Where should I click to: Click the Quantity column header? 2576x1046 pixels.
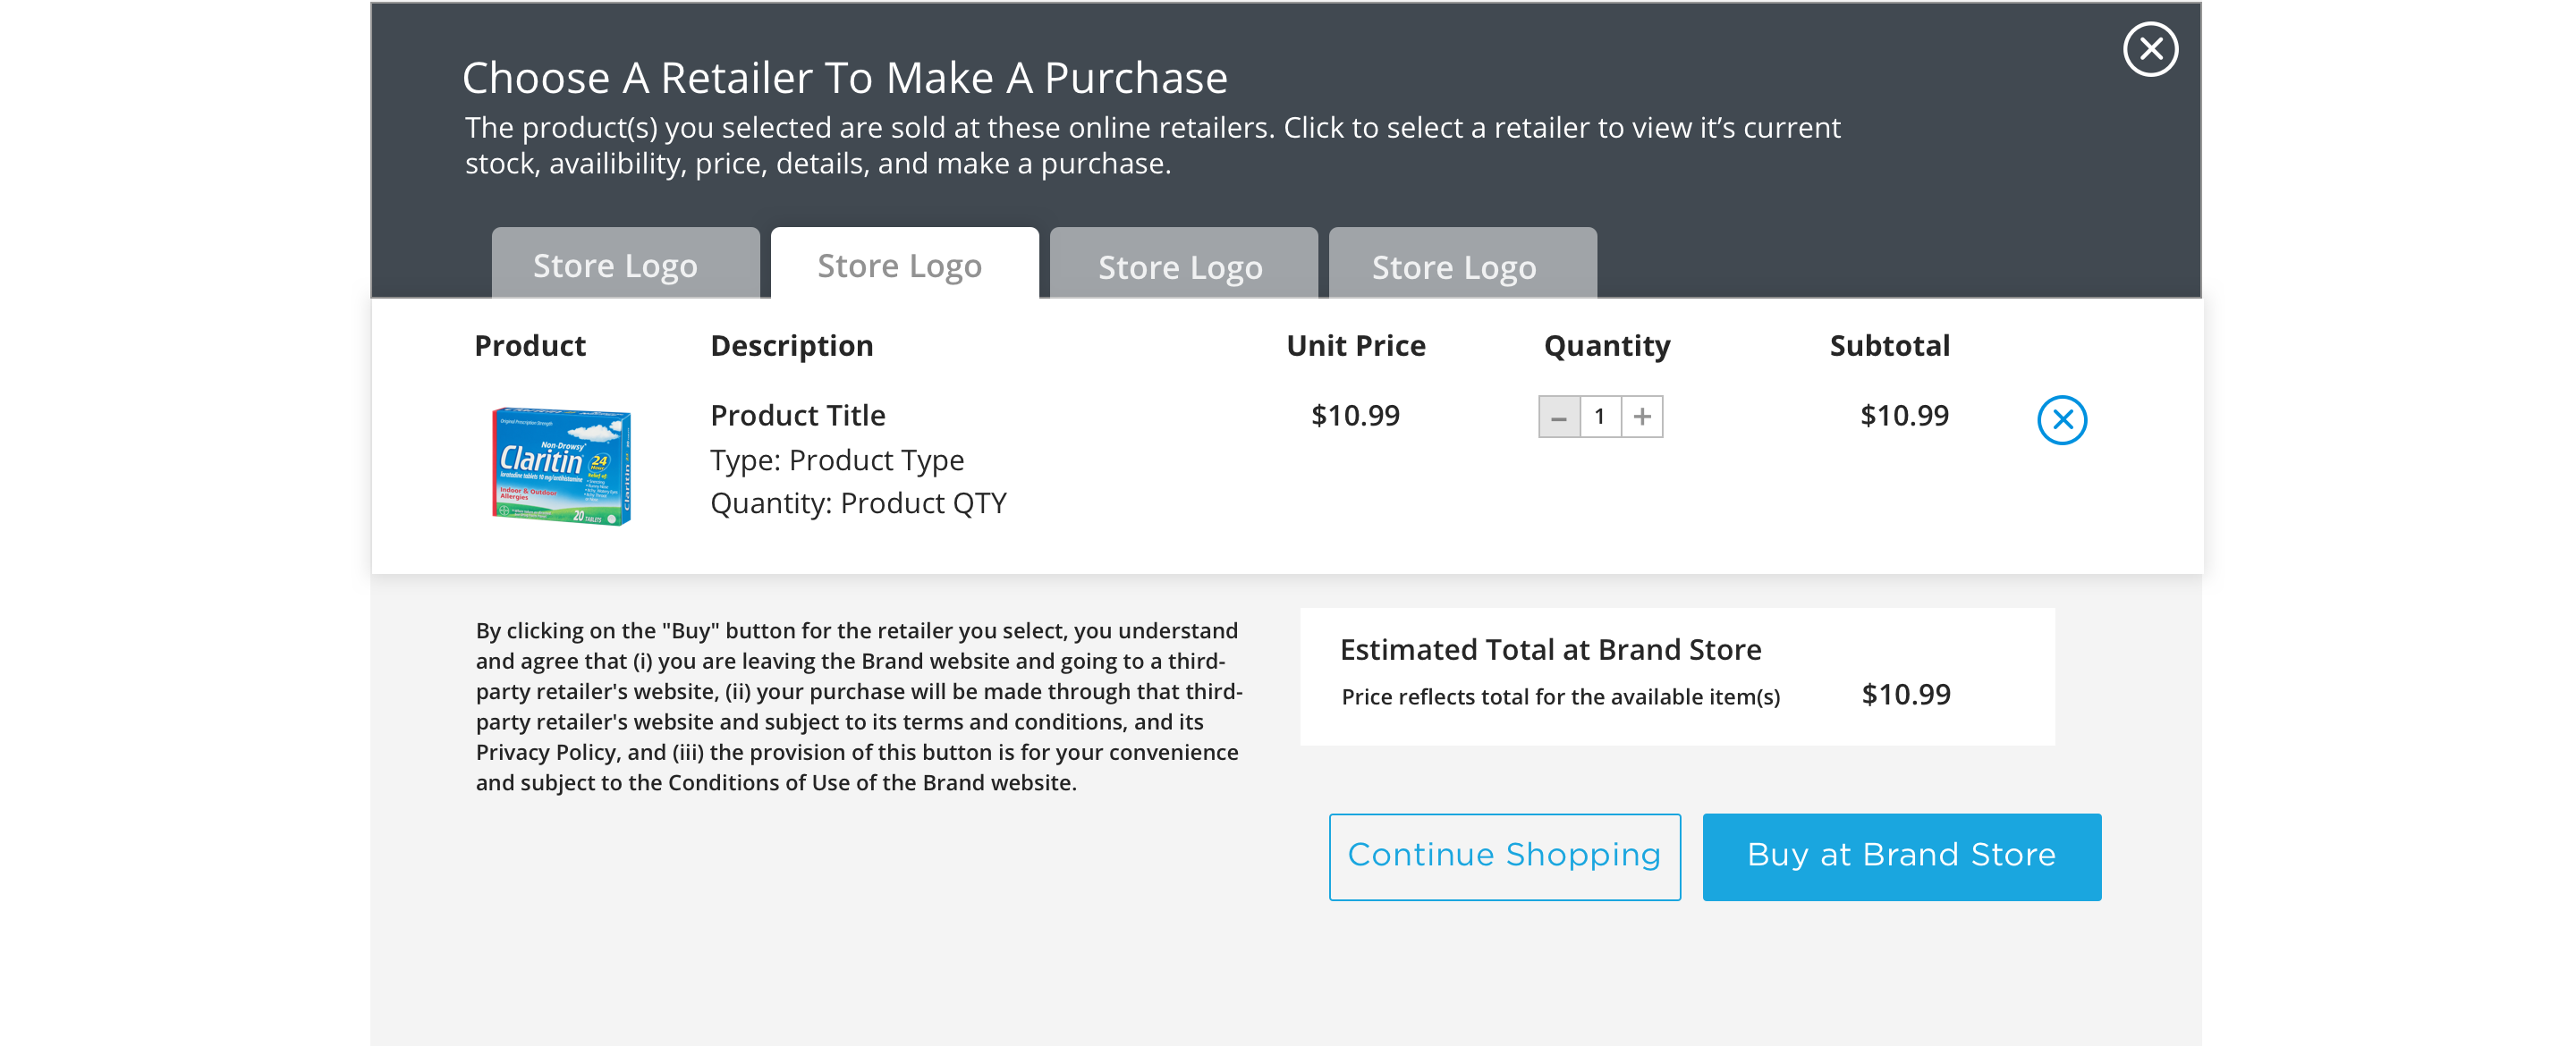click(1606, 346)
